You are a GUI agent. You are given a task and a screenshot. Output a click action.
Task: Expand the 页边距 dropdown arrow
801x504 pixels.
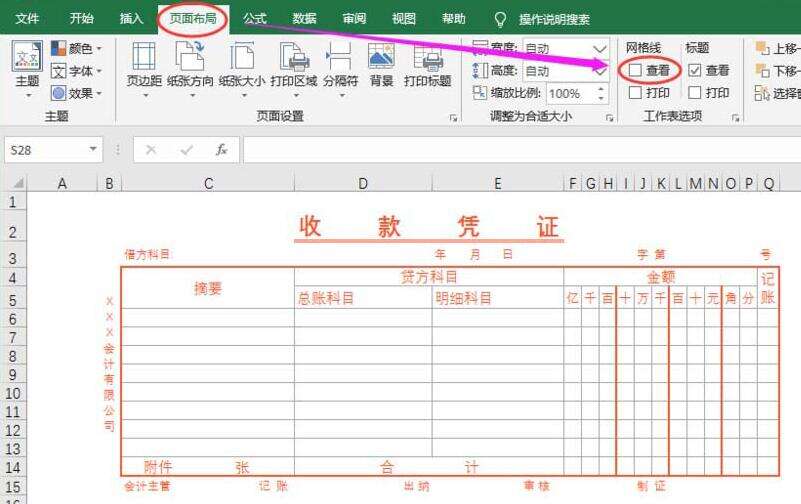pos(146,95)
